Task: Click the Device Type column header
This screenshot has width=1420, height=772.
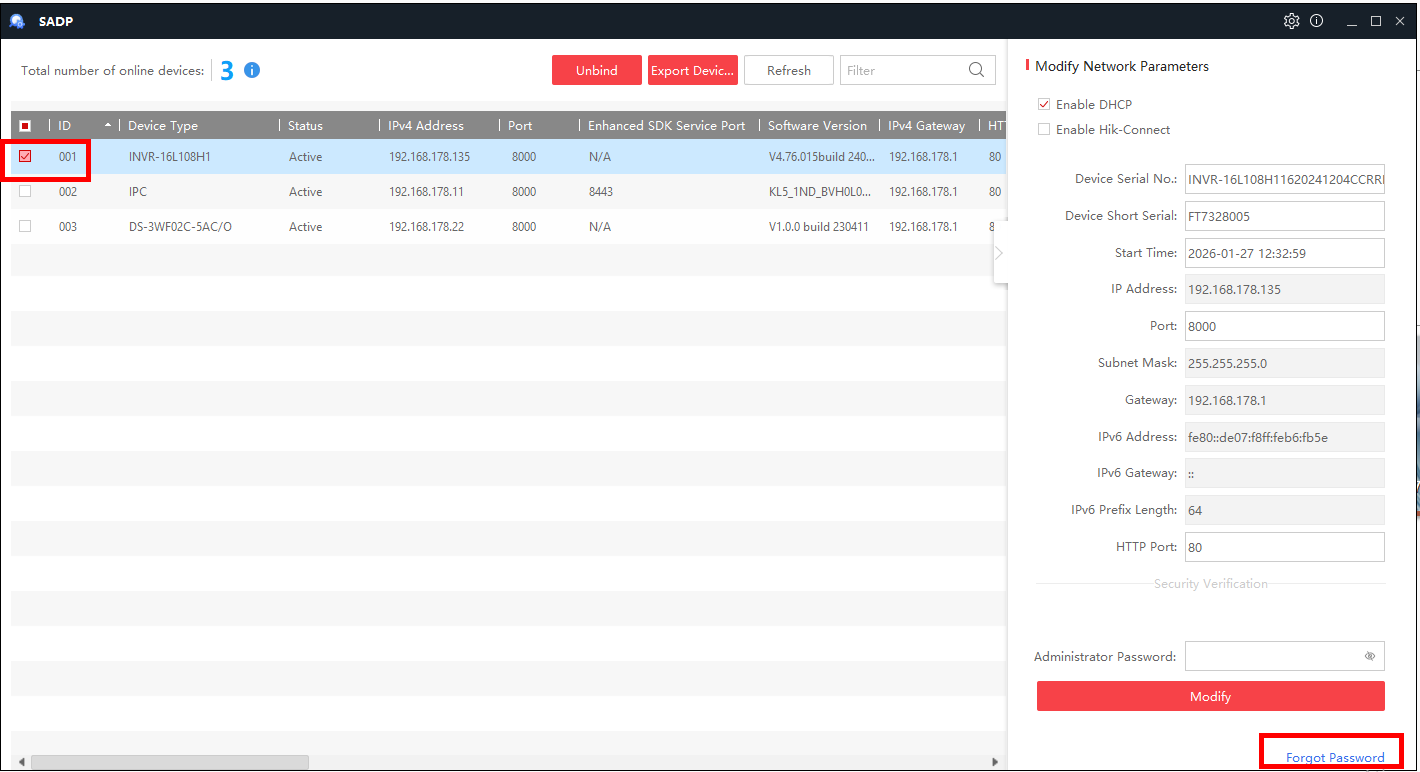Action: [163, 126]
